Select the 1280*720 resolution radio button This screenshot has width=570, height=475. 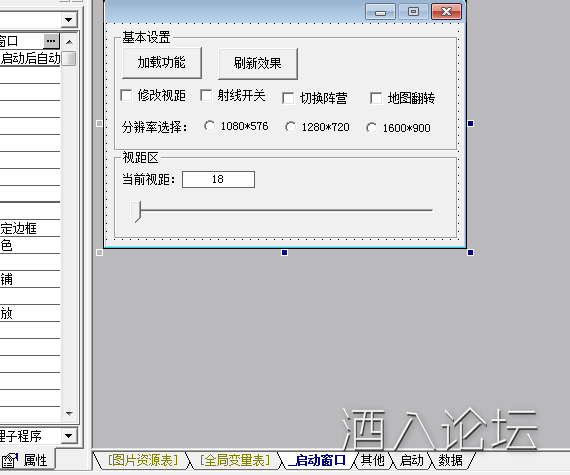coord(290,127)
